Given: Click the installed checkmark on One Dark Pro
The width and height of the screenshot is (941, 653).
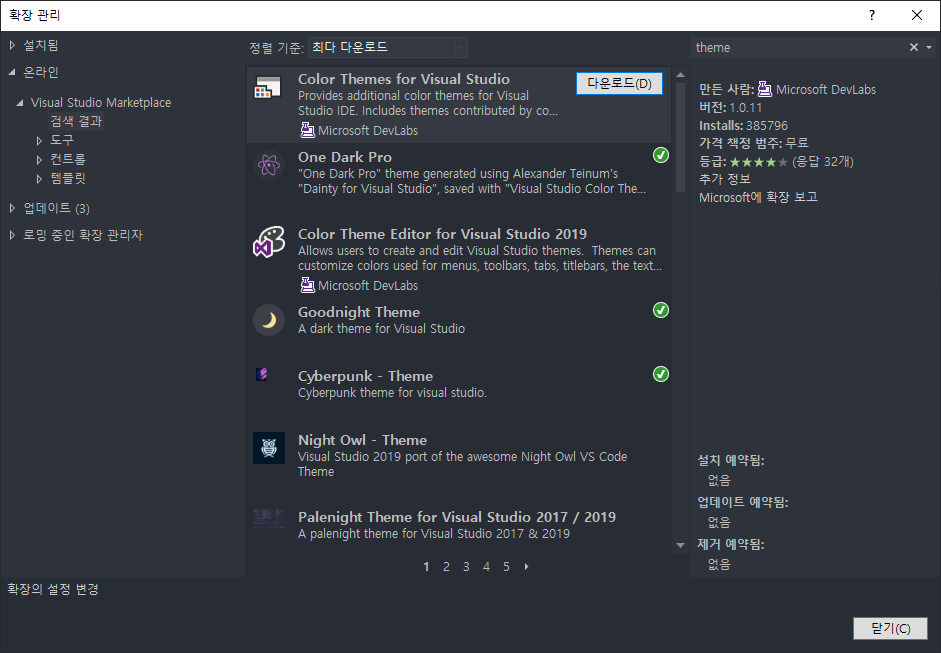Looking at the screenshot, I should pyautogui.click(x=661, y=155).
